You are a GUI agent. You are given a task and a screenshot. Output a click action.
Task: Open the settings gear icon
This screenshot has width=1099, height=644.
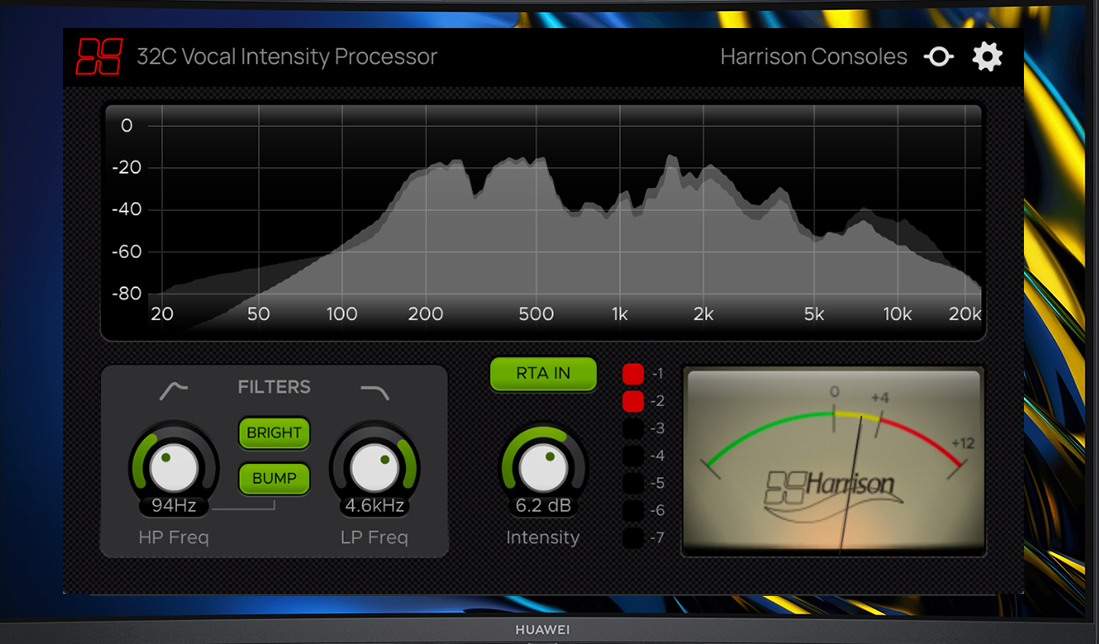click(x=987, y=57)
